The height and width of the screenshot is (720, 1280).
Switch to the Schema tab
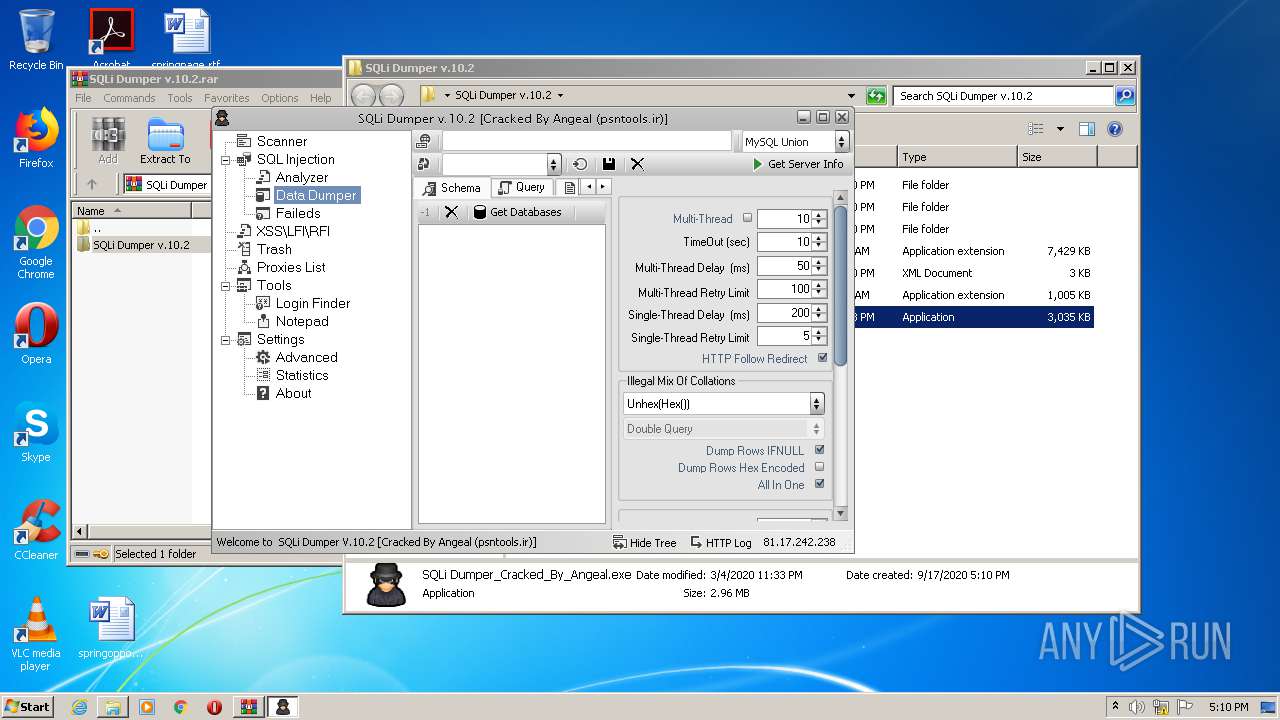pyautogui.click(x=452, y=187)
